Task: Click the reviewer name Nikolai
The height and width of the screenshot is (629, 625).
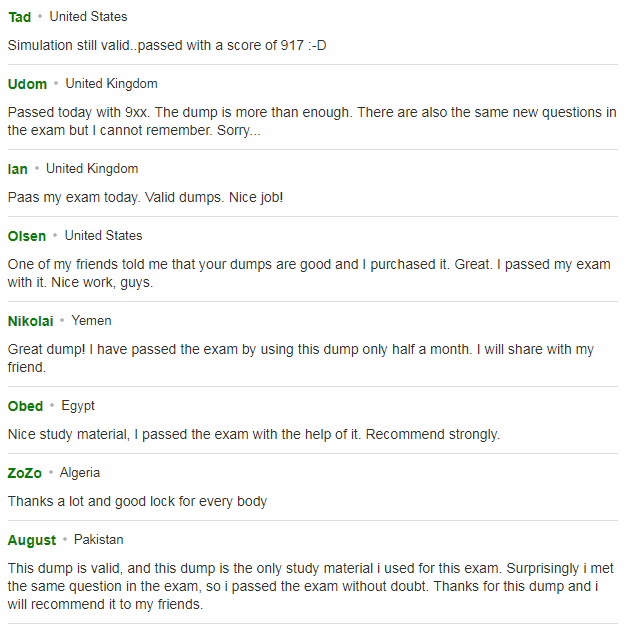Action: [30, 321]
